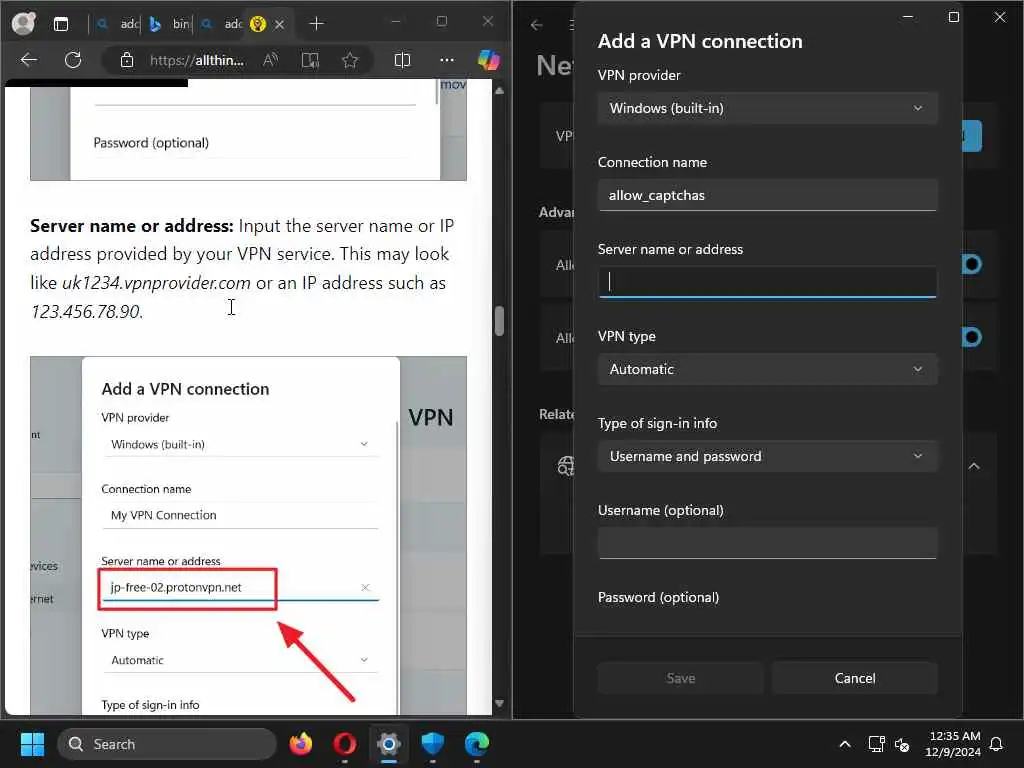
Task: Refresh the Edge page
Action: pos(73,60)
